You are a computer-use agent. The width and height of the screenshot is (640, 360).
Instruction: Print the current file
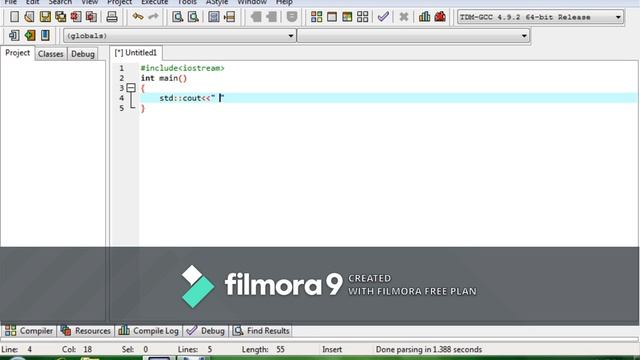(x=112, y=17)
